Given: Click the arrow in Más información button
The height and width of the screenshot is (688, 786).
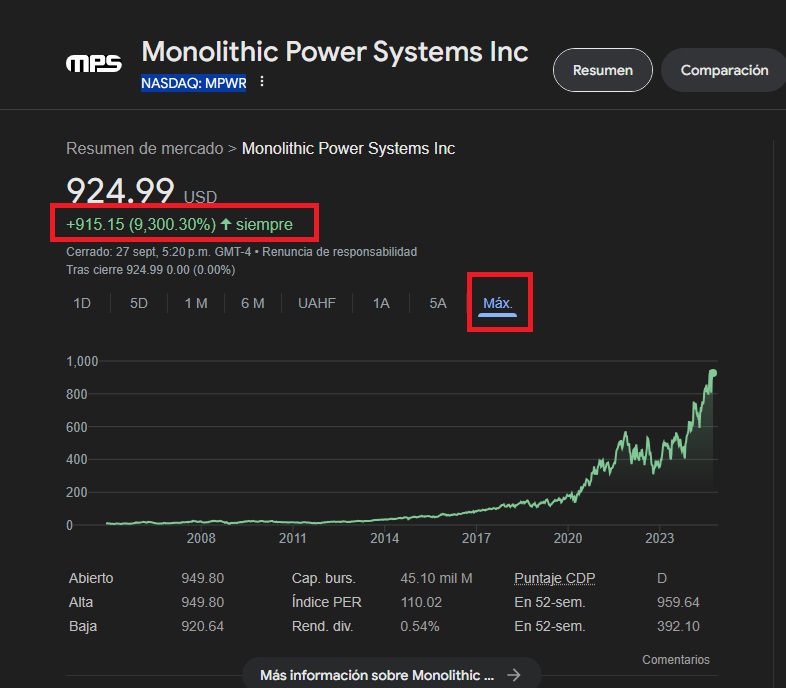Looking at the screenshot, I should [514, 675].
